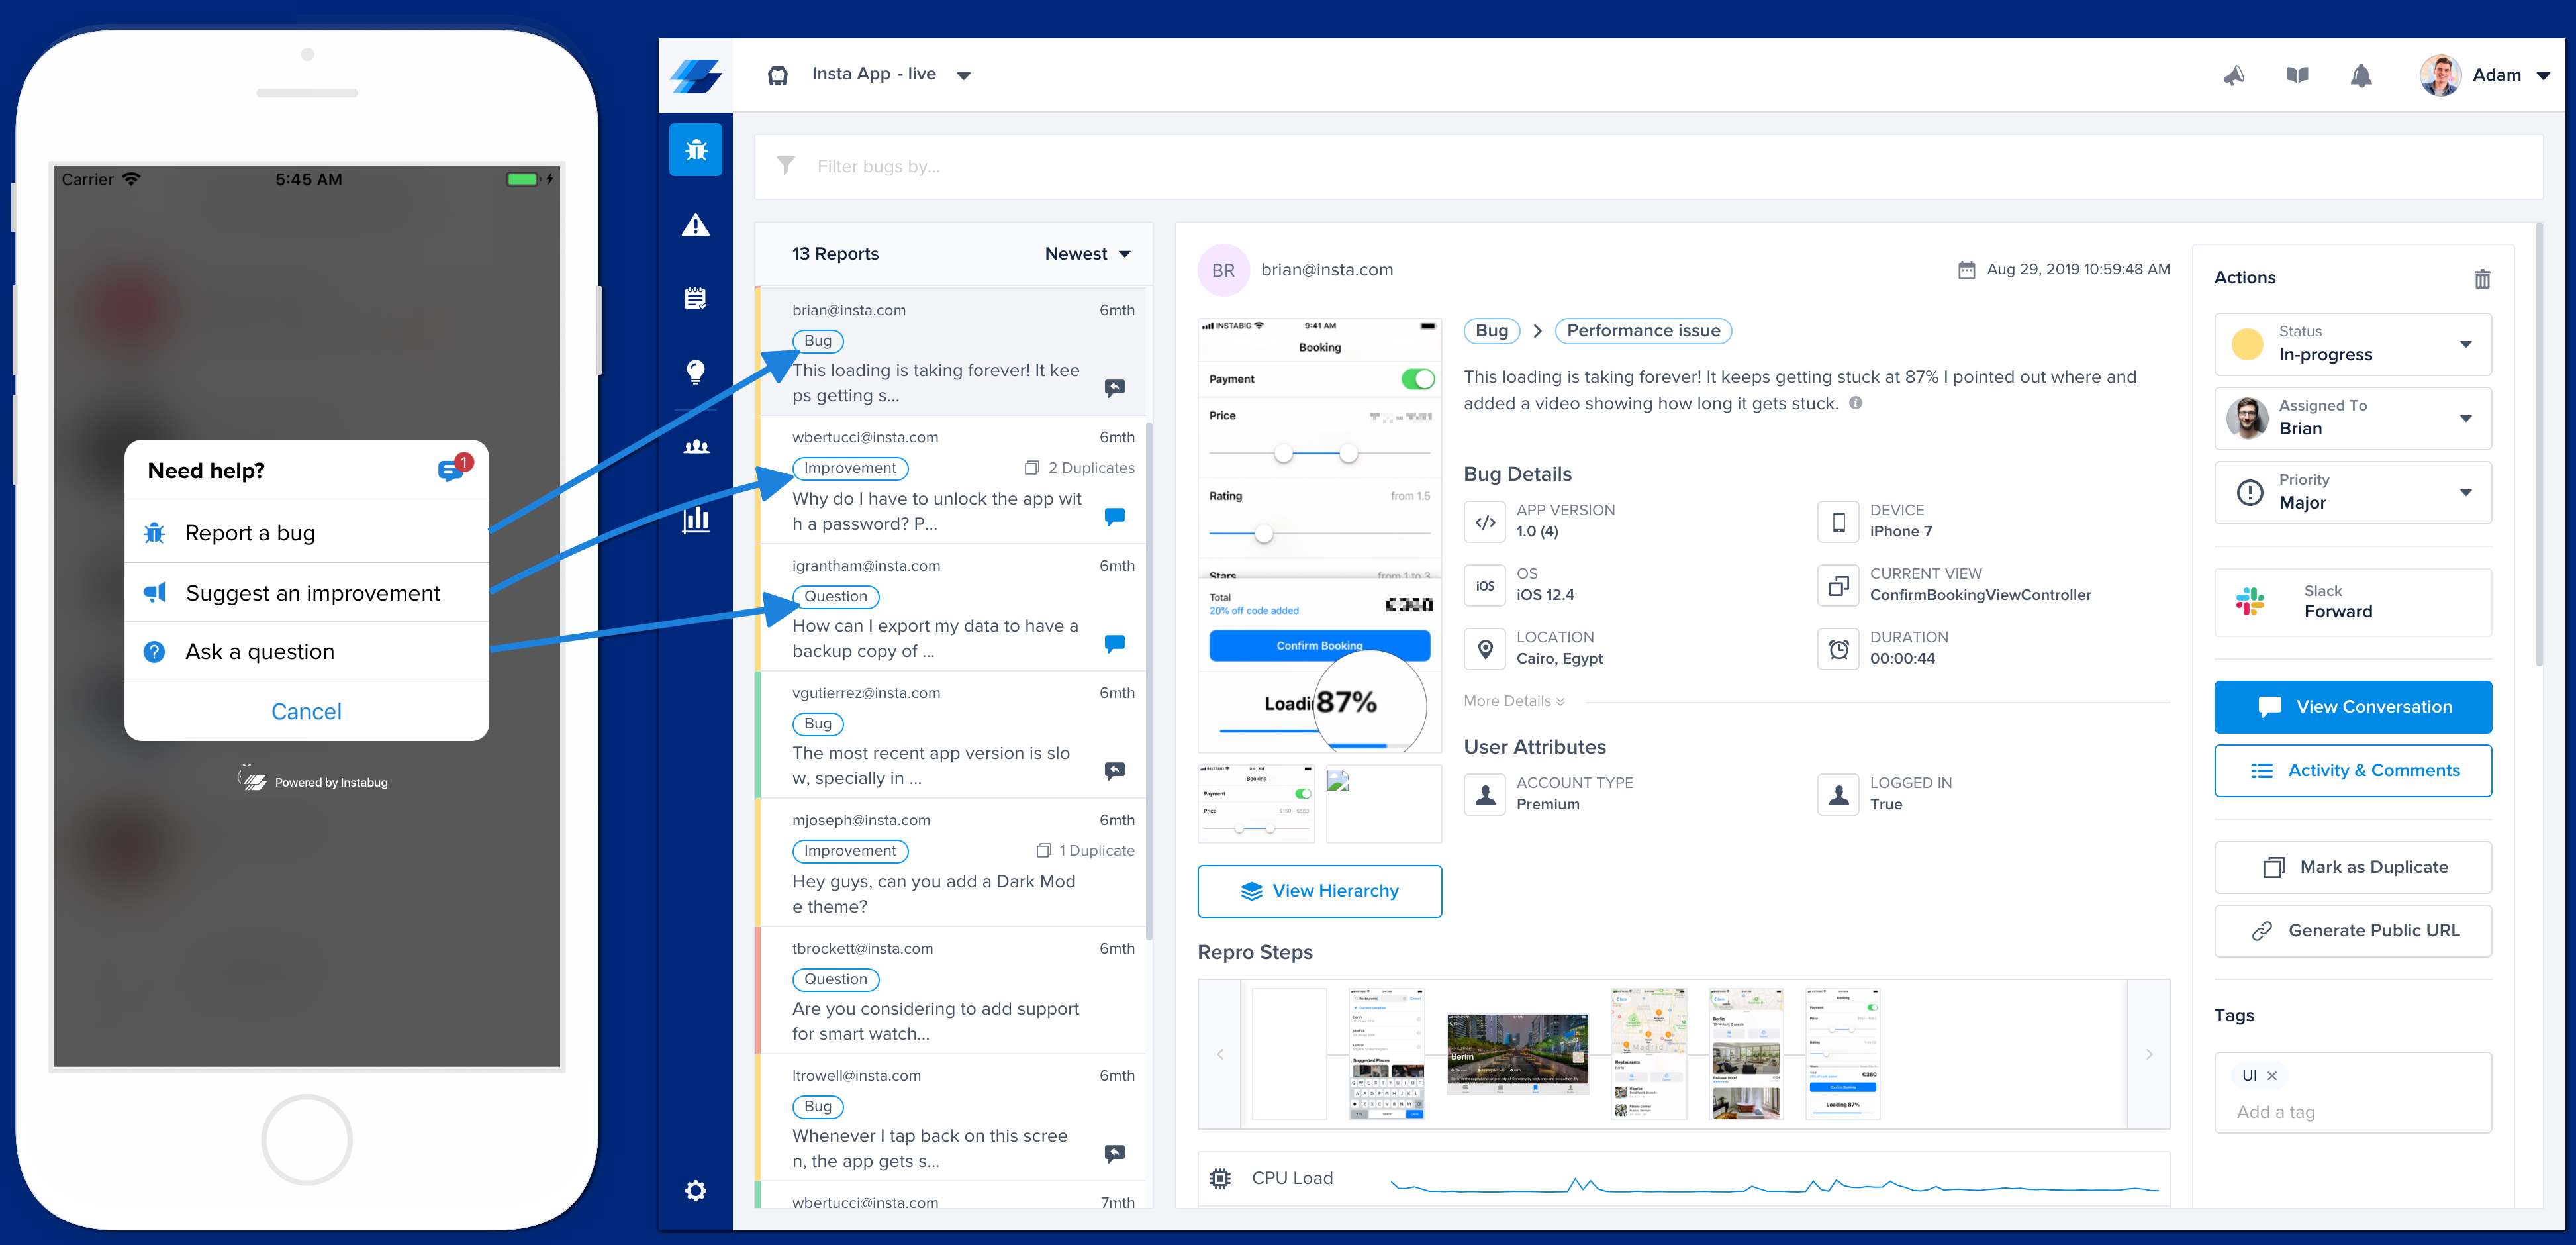Toggle the Payment switch in screenshot

pos(1417,379)
